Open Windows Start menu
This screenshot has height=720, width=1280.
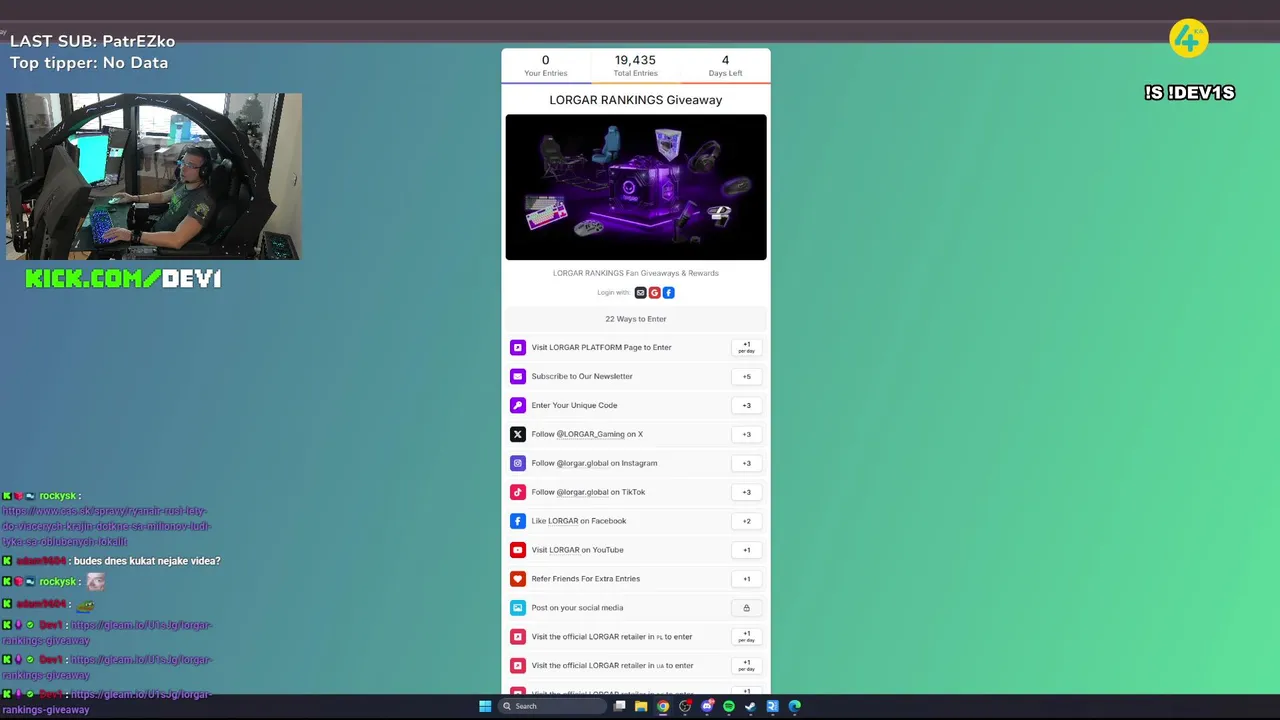[485, 706]
